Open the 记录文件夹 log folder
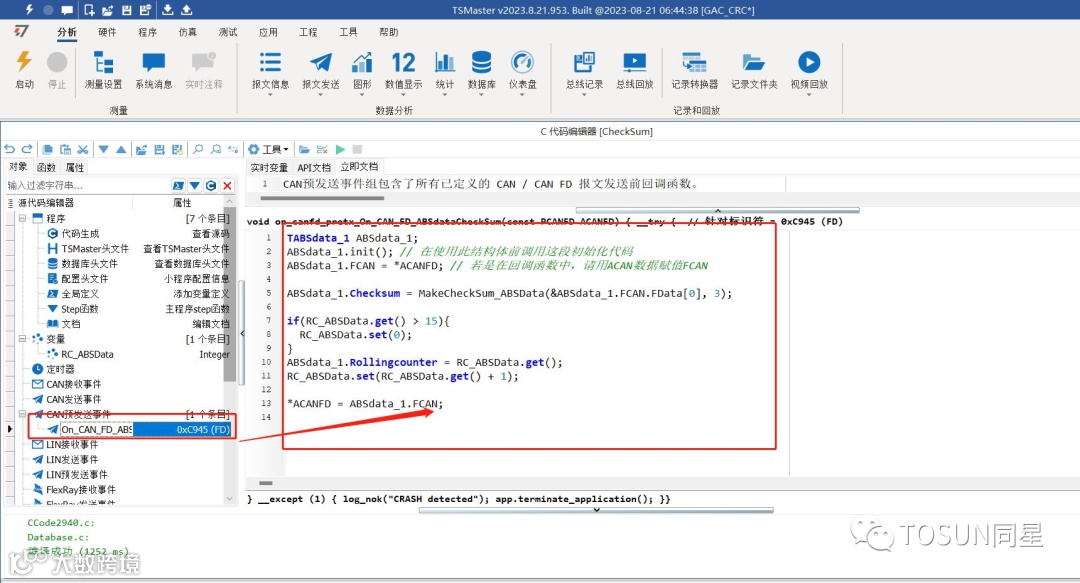 tap(754, 70)
